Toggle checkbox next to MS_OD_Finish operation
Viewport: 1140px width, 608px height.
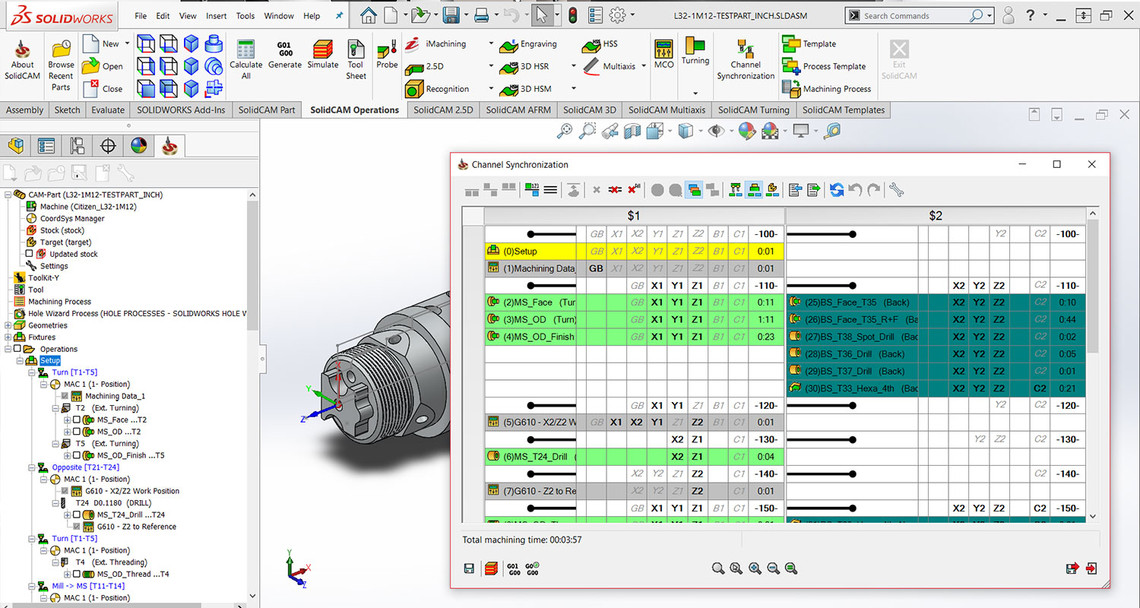(x=78, y=455)
